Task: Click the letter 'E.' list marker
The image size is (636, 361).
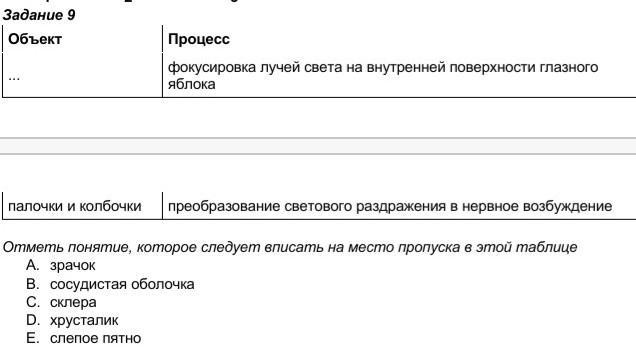Action: (32, 338)
